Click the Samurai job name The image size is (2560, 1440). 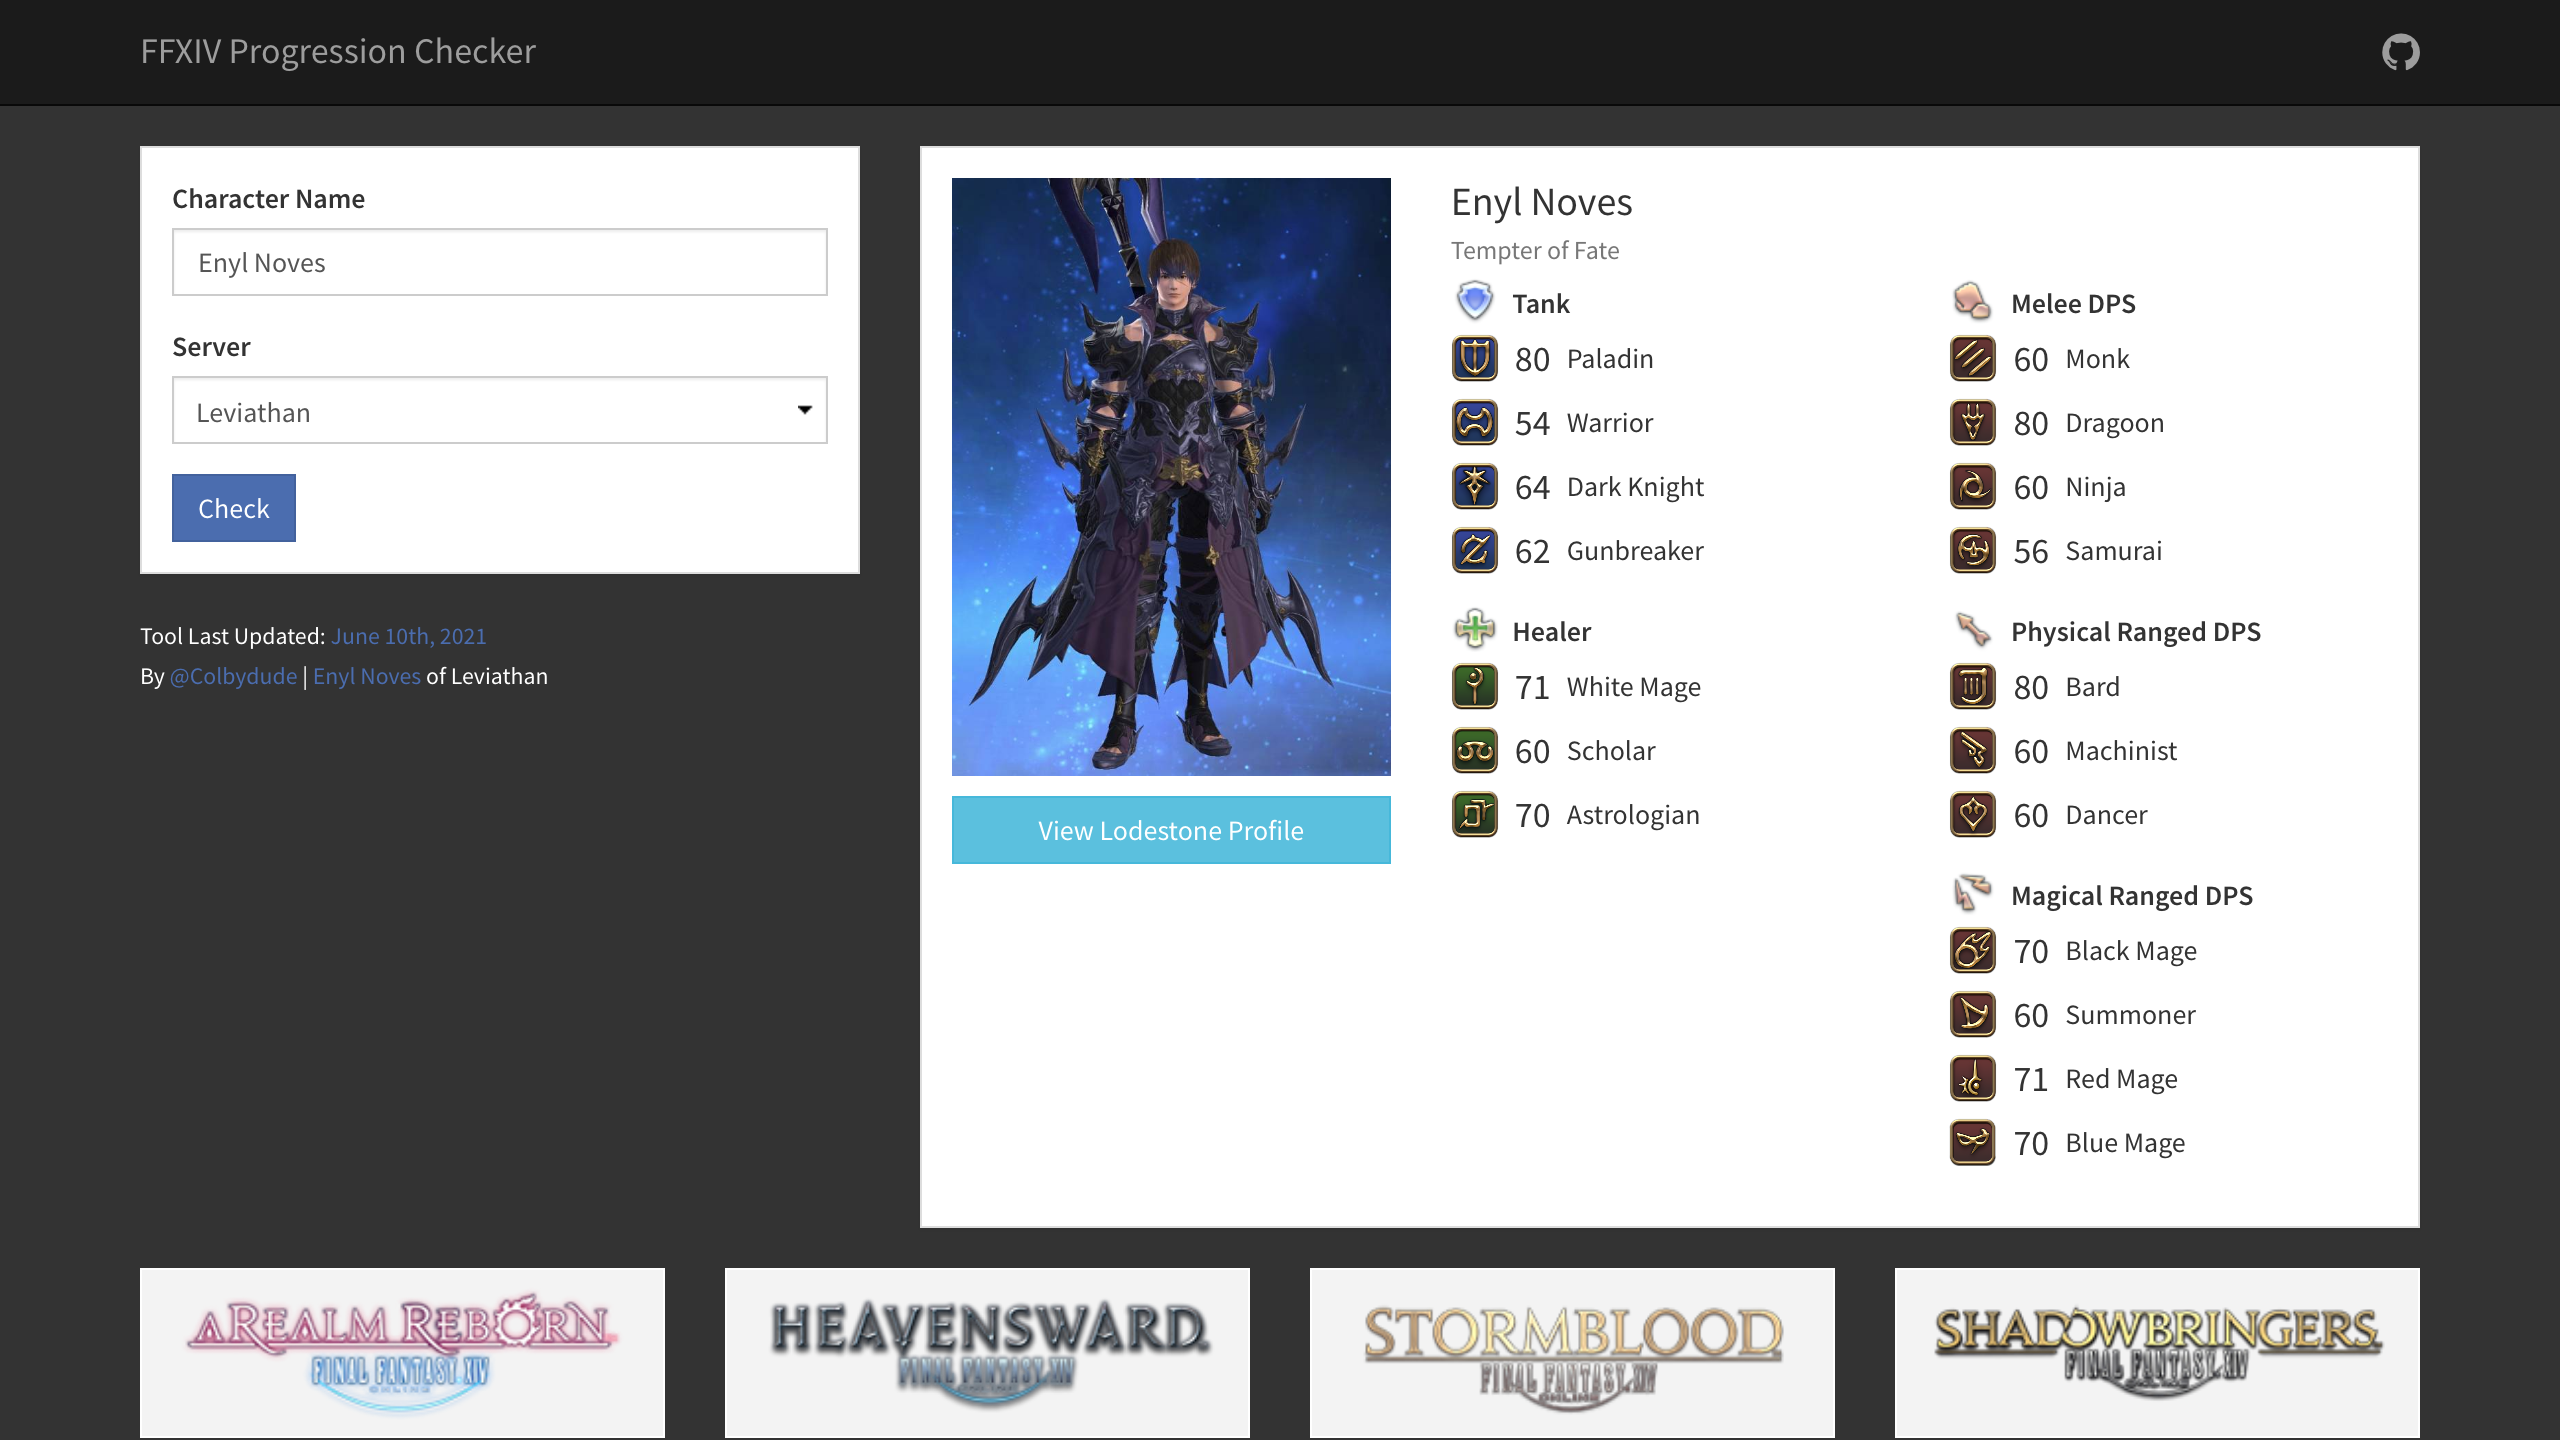(2114, 551)
